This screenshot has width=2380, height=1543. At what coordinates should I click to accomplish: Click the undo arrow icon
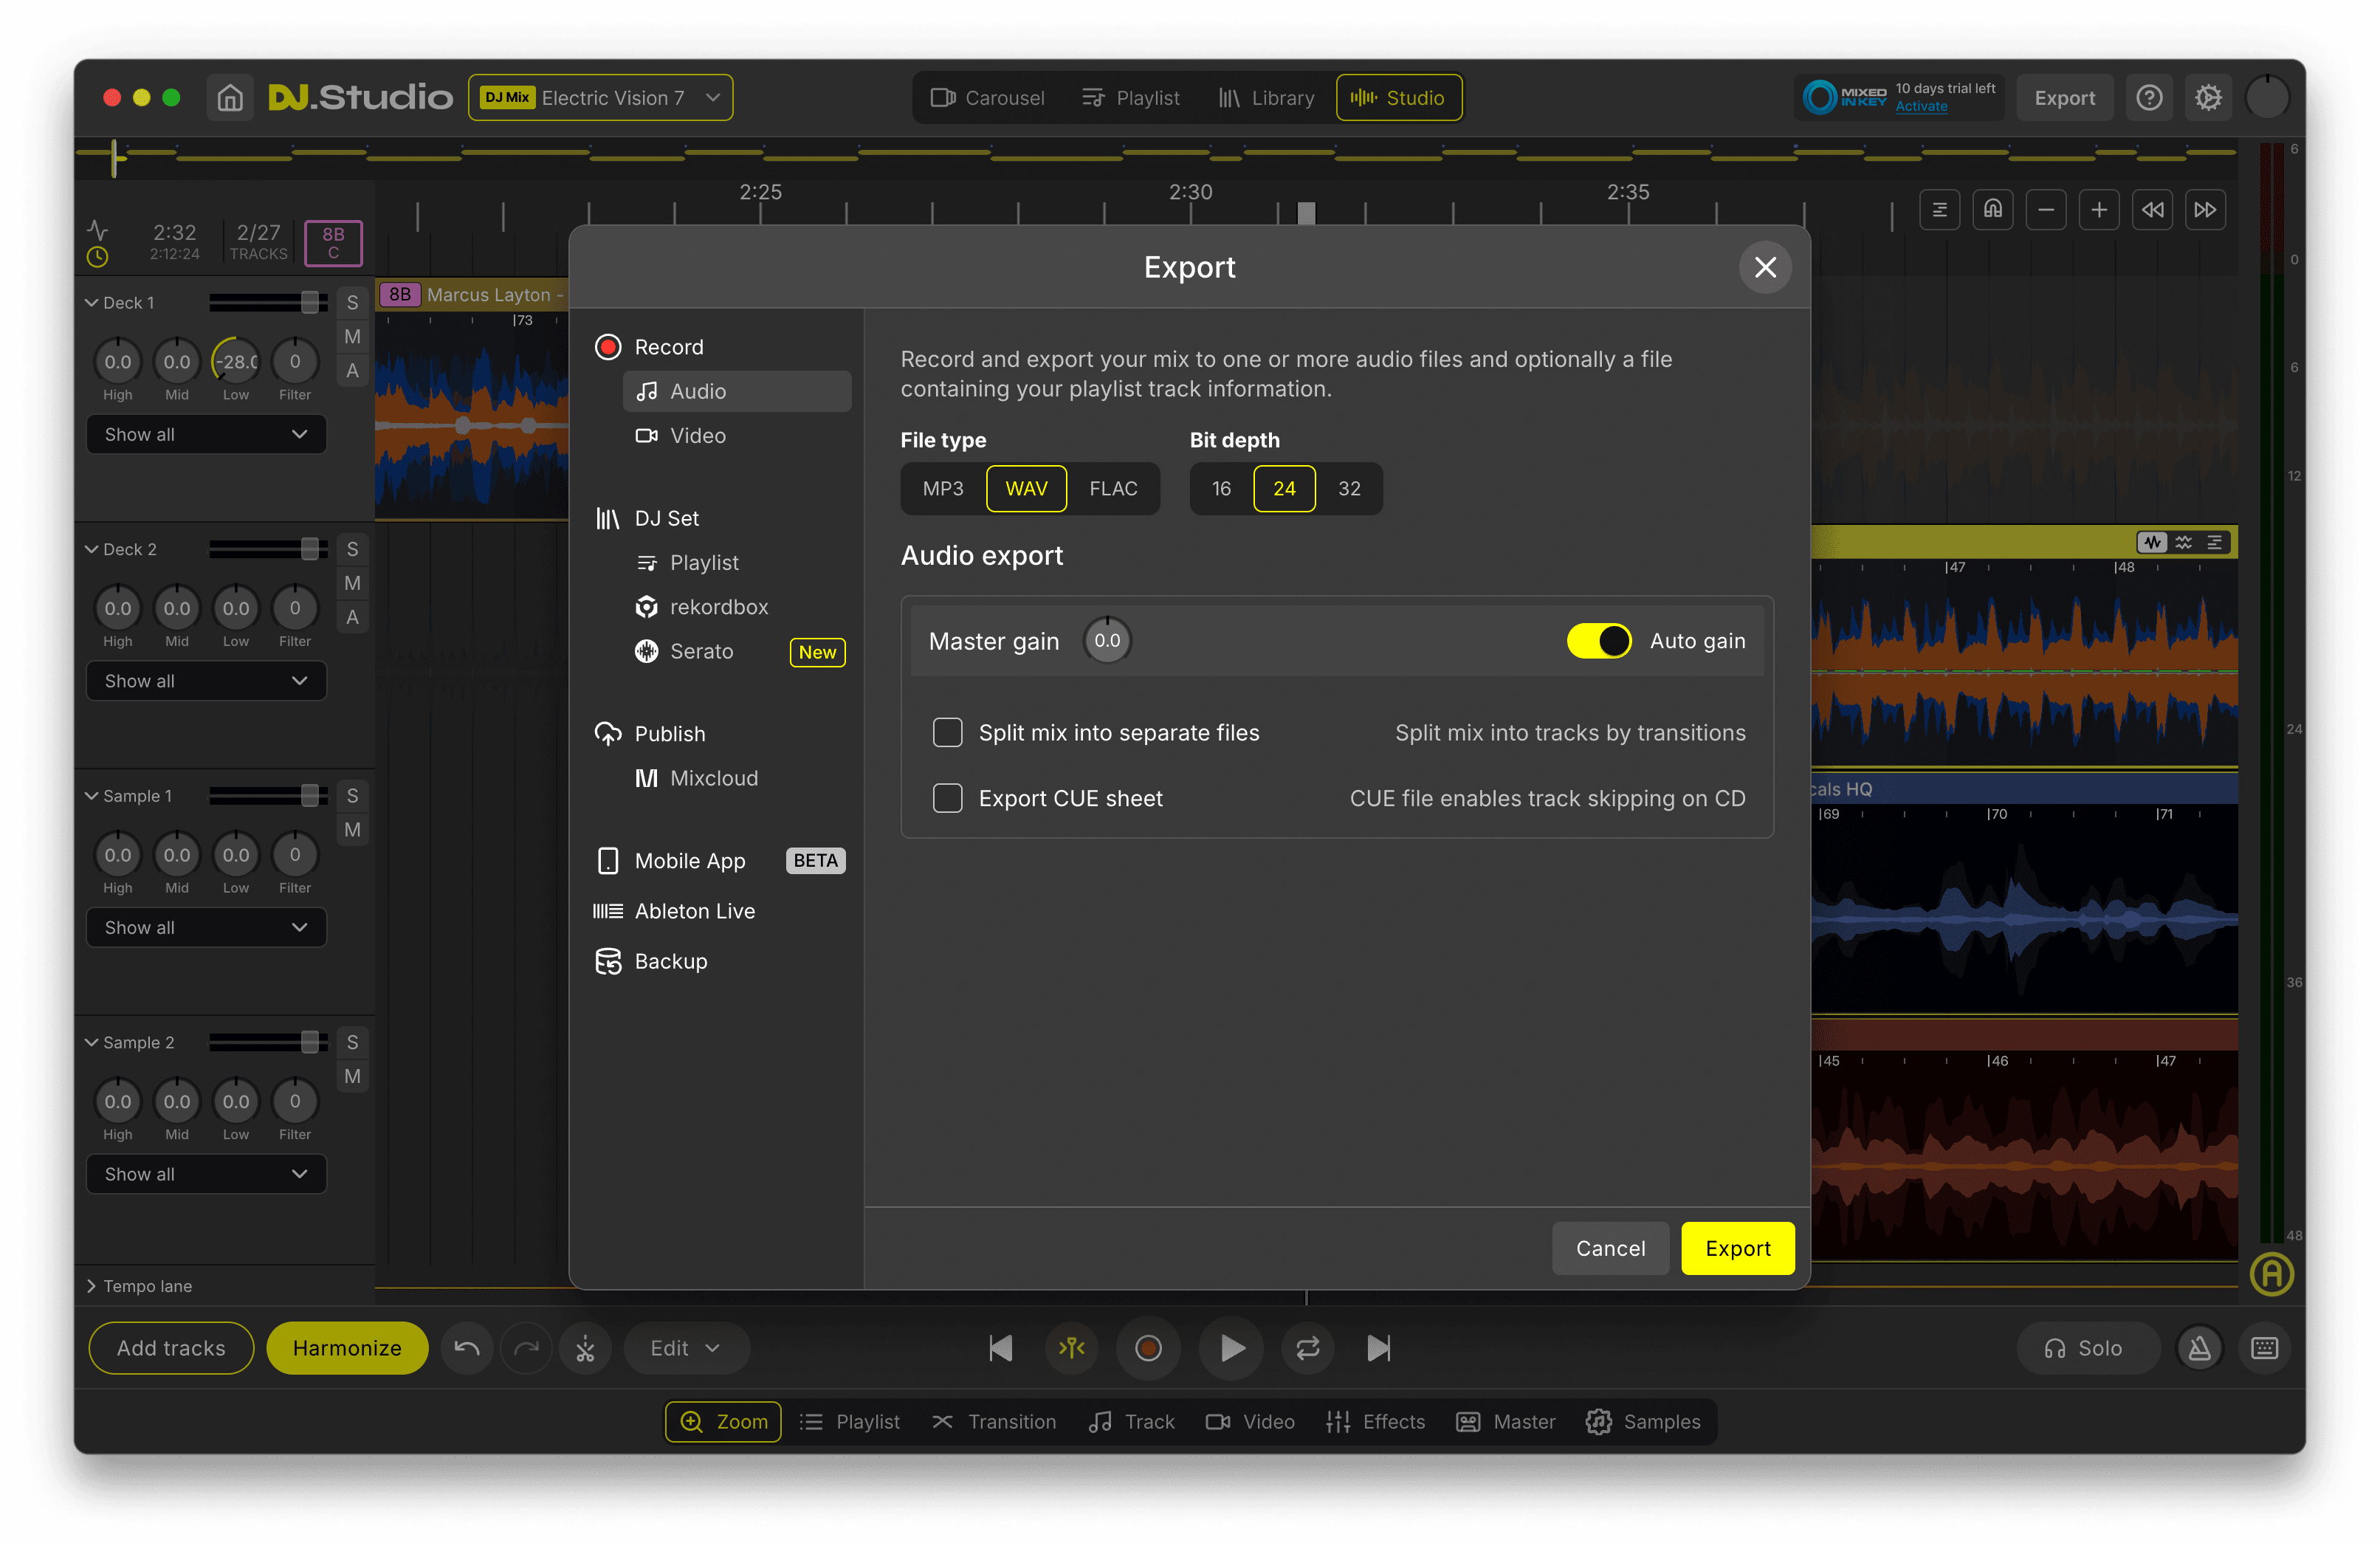click(466, 1348)
